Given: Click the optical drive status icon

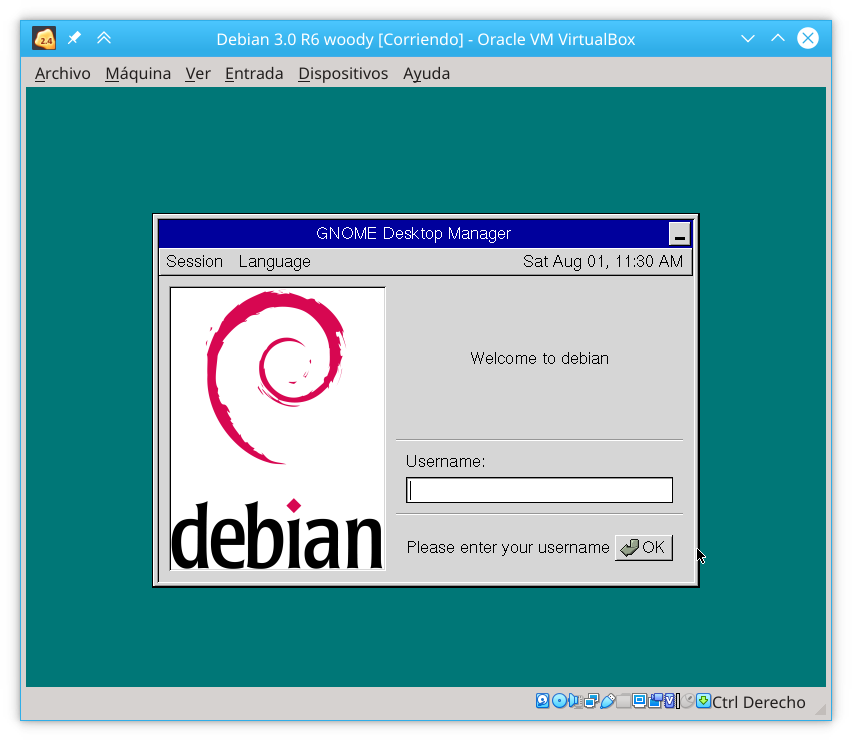Looking at the screenshot, I should click(558, 701).
